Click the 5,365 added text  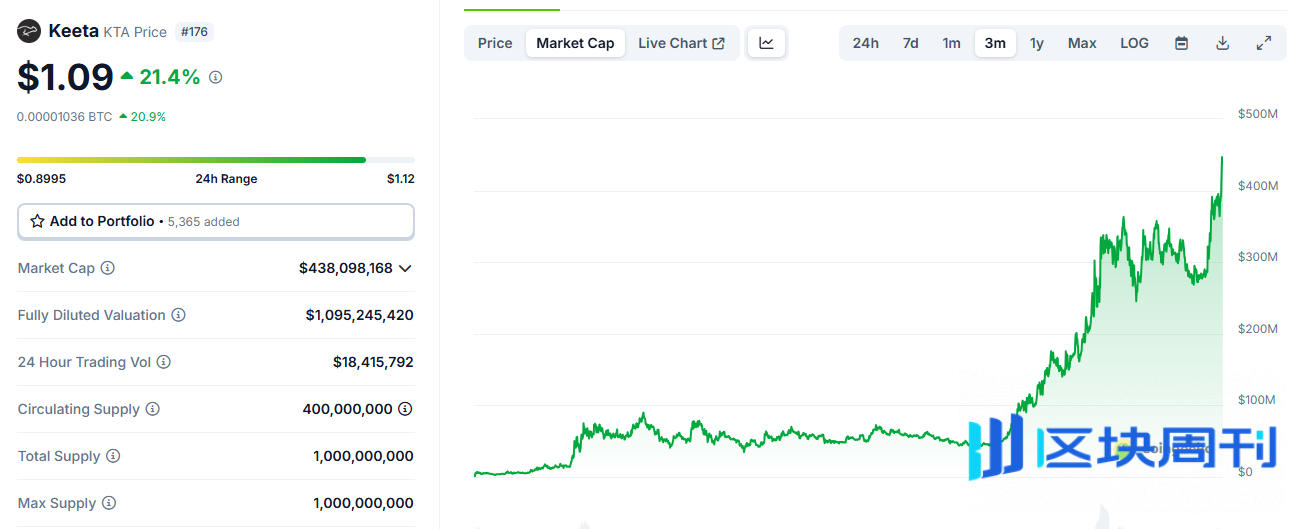tap(203, 222)
